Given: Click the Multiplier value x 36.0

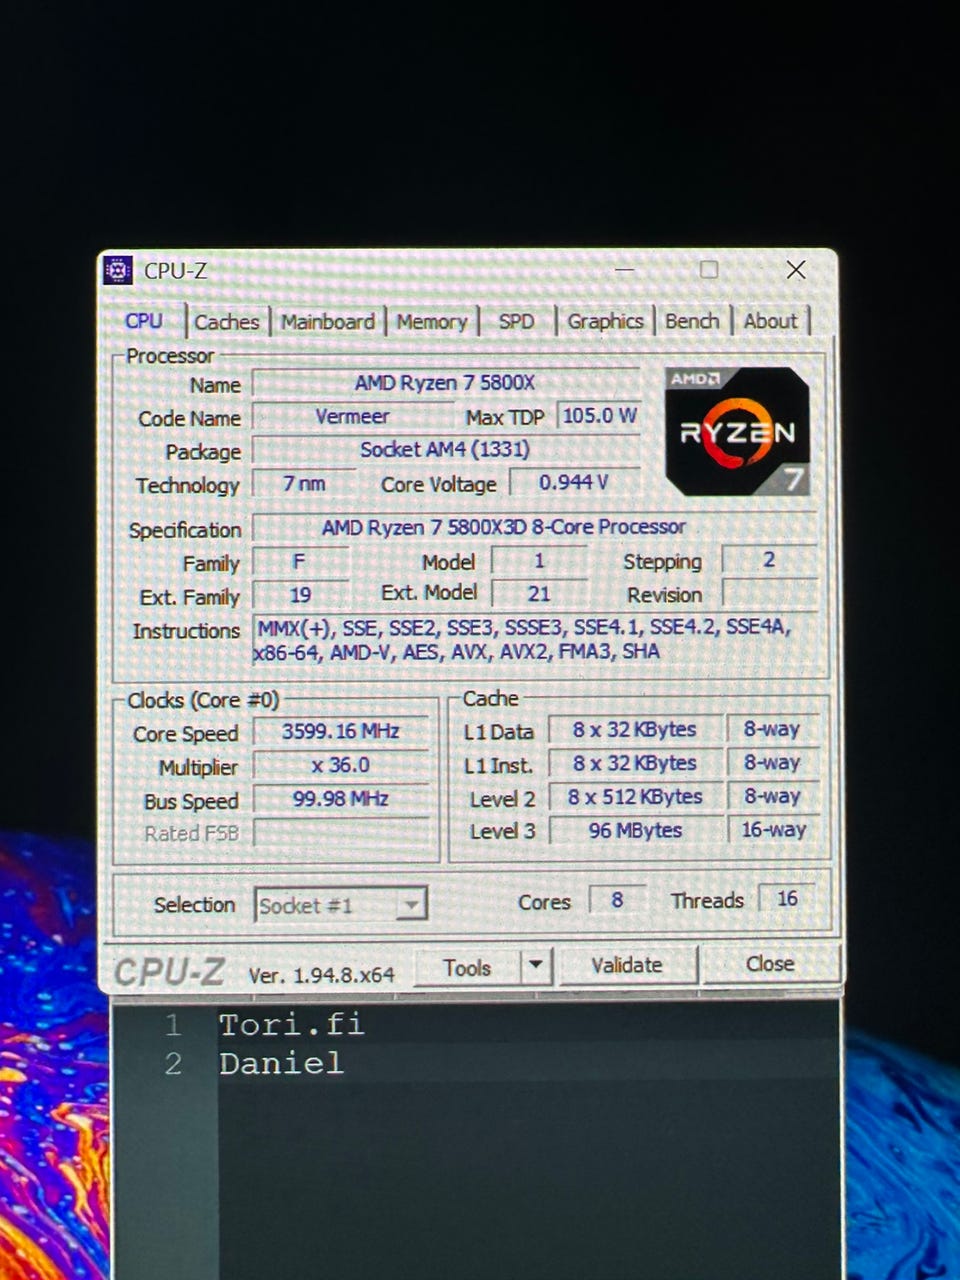Looking at the screenshot, I should [341, 765].
